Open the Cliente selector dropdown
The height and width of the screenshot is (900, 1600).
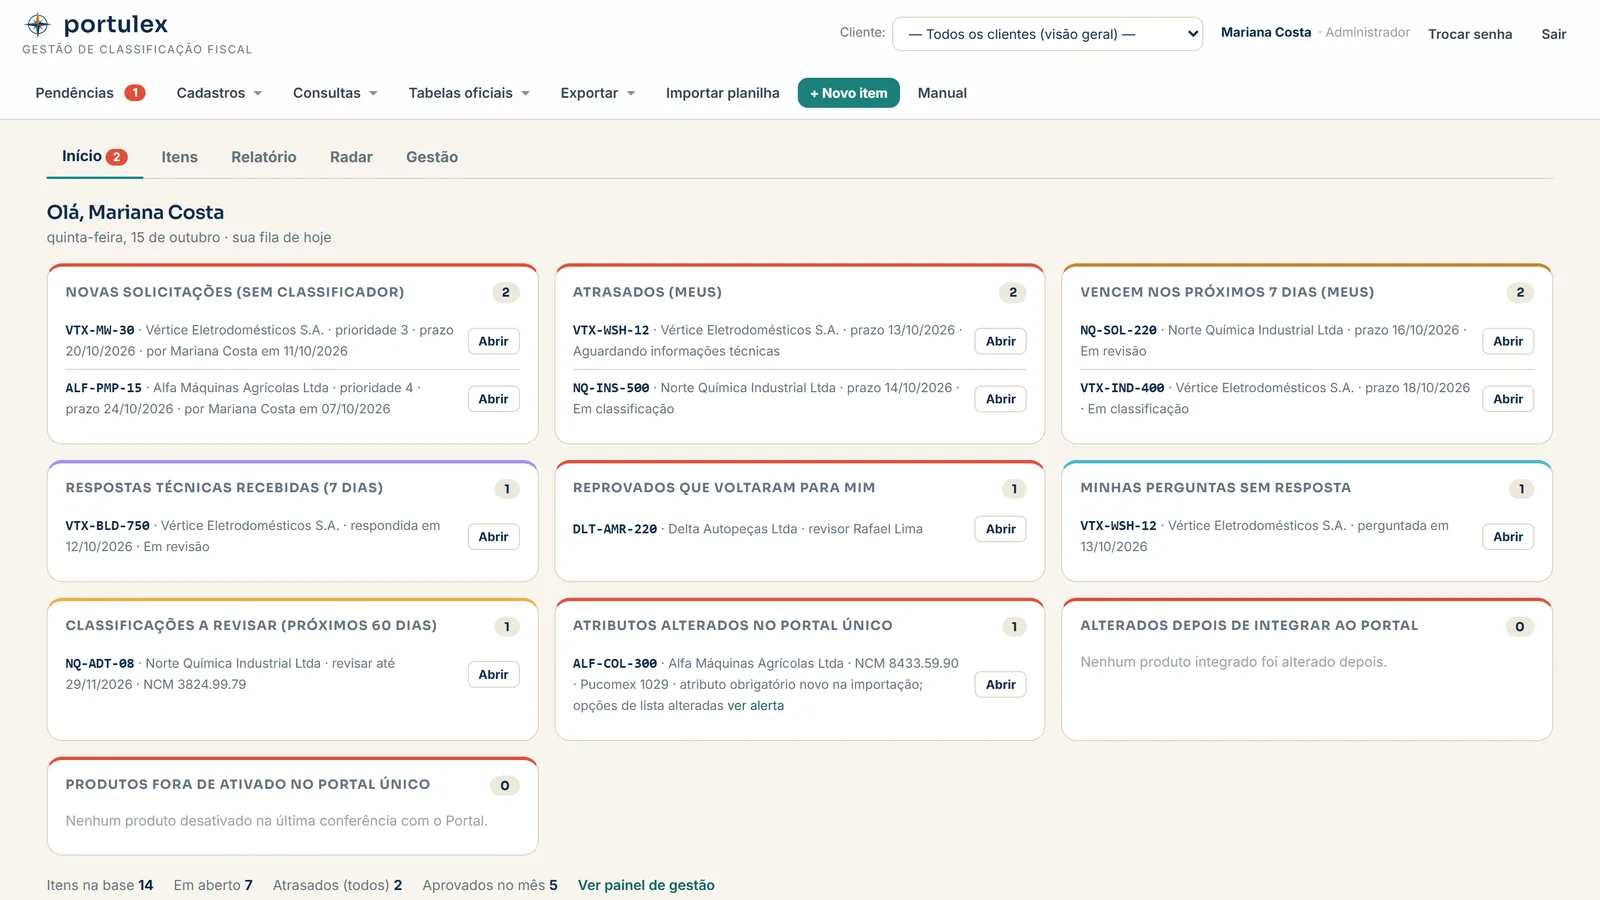1047,34
